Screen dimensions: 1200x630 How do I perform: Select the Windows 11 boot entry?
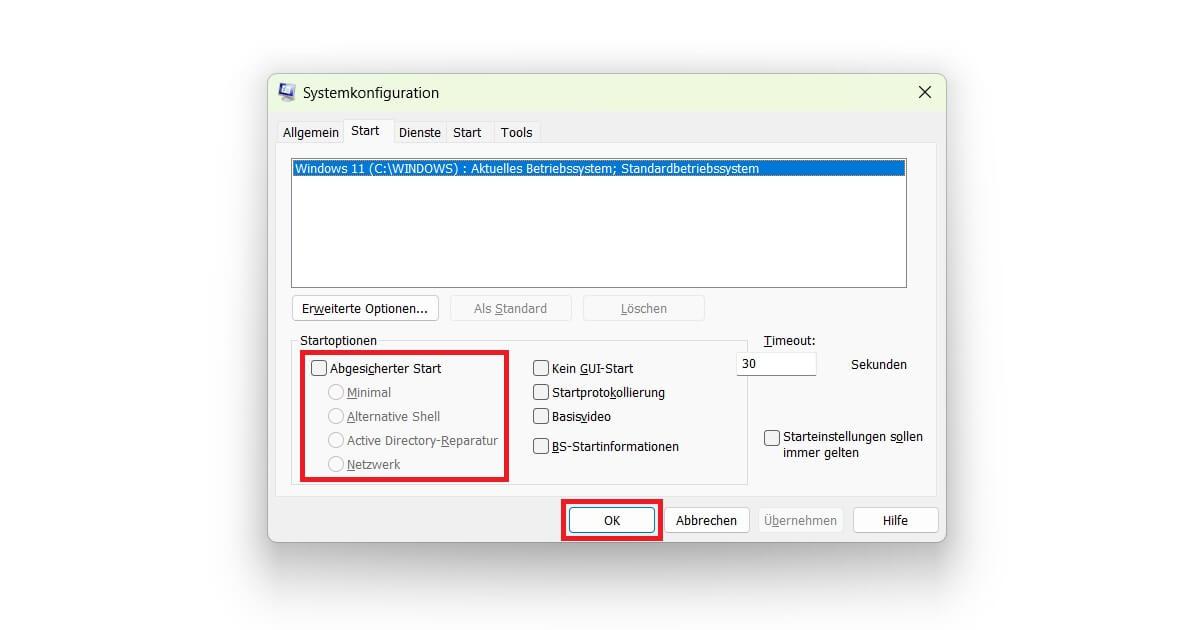click(x=526, y=169)
